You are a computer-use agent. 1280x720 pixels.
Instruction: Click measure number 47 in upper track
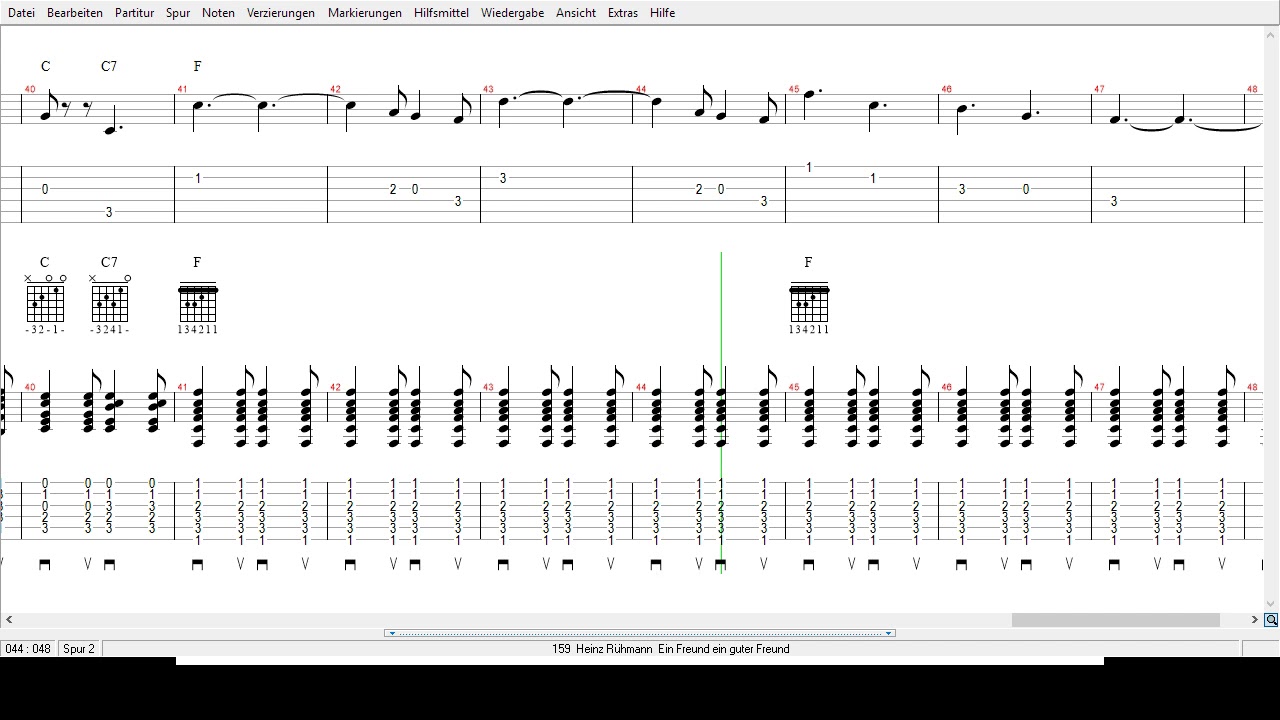(1099, 89)
